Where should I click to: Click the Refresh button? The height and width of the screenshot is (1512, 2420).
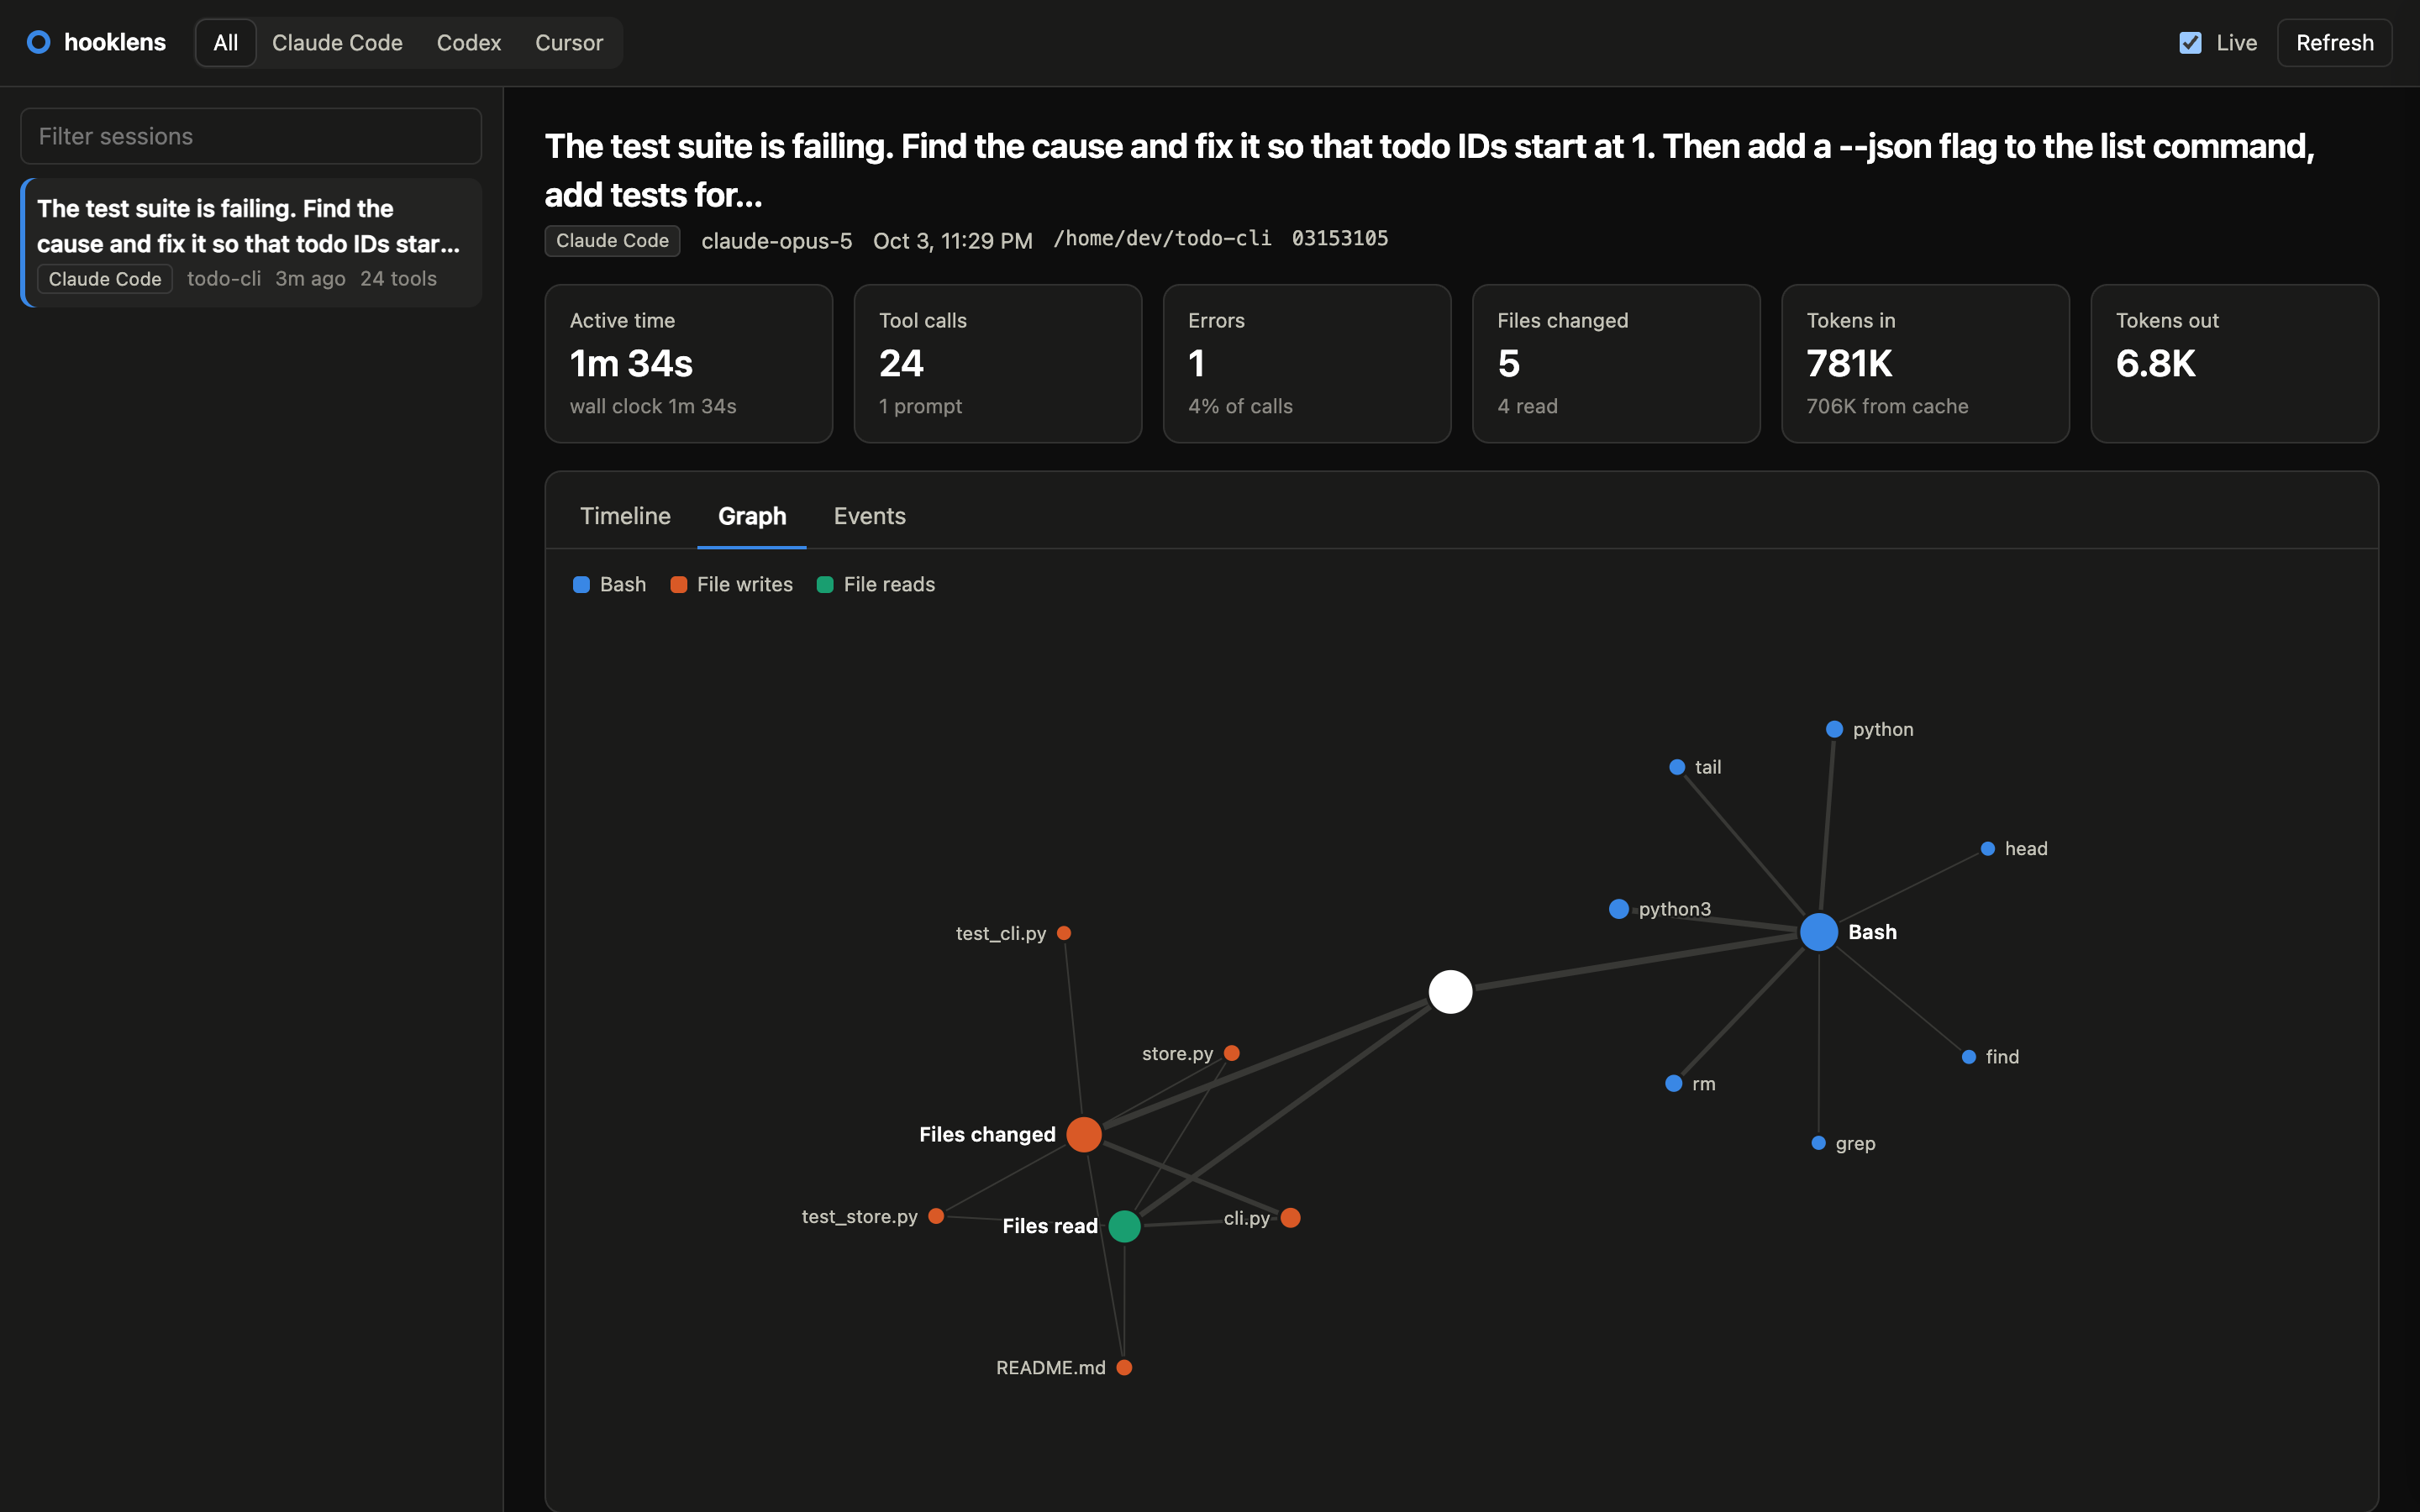(x=2334, y=43)
